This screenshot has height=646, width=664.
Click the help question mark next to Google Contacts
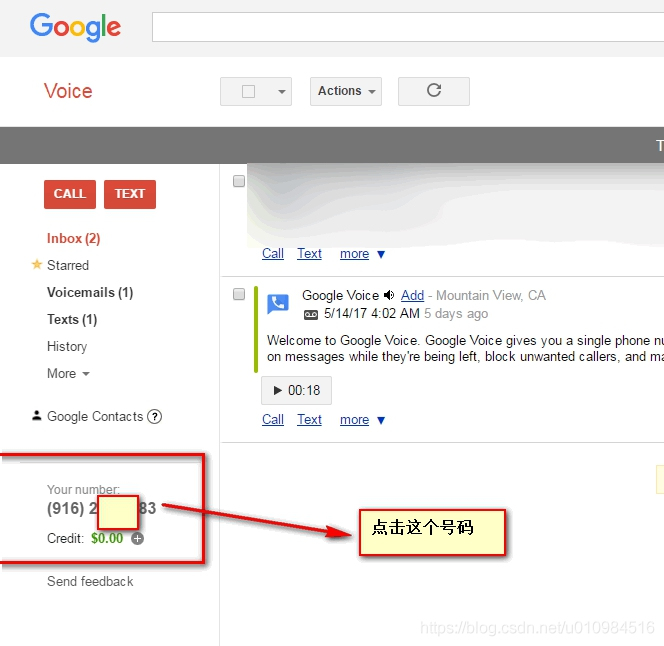155,417
